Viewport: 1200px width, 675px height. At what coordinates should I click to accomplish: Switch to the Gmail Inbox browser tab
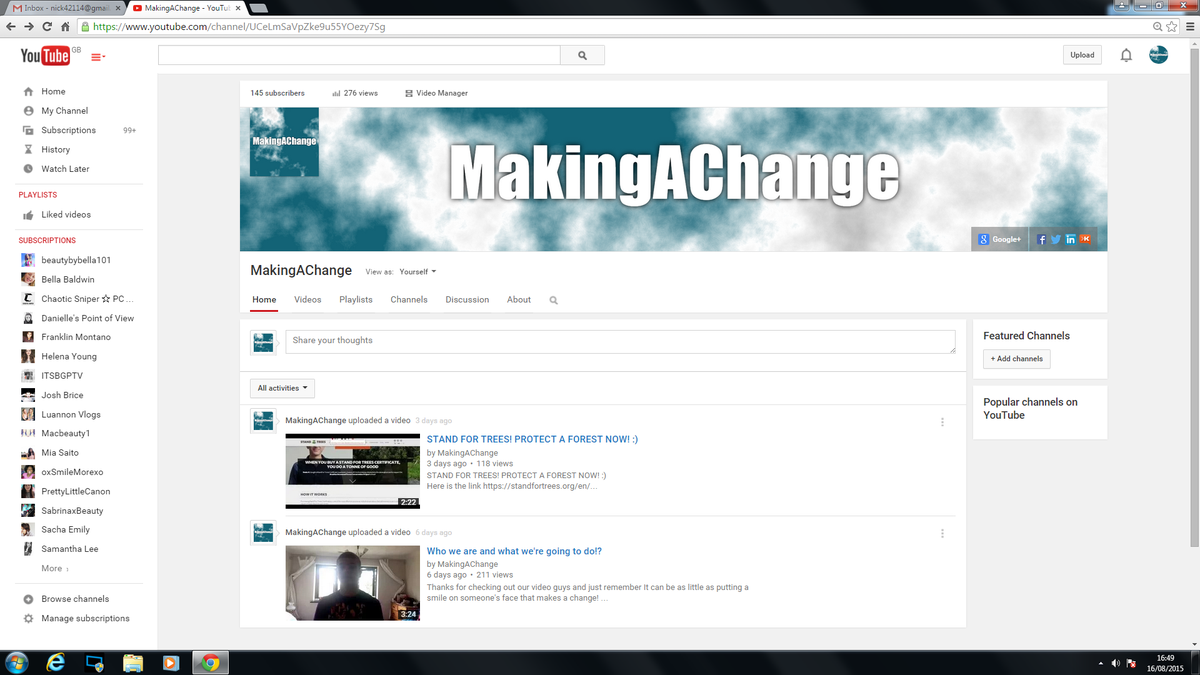click(66, 8)
